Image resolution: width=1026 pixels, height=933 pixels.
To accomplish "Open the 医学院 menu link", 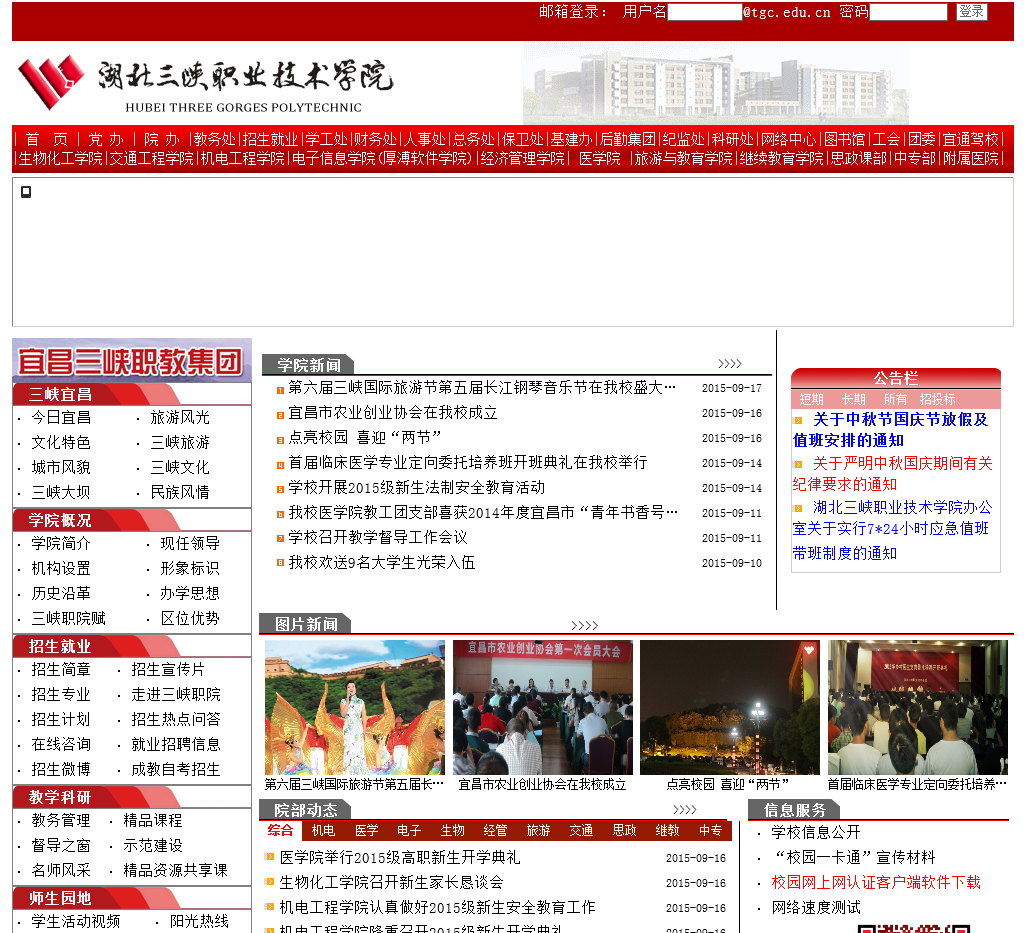I will coord(599,158).
